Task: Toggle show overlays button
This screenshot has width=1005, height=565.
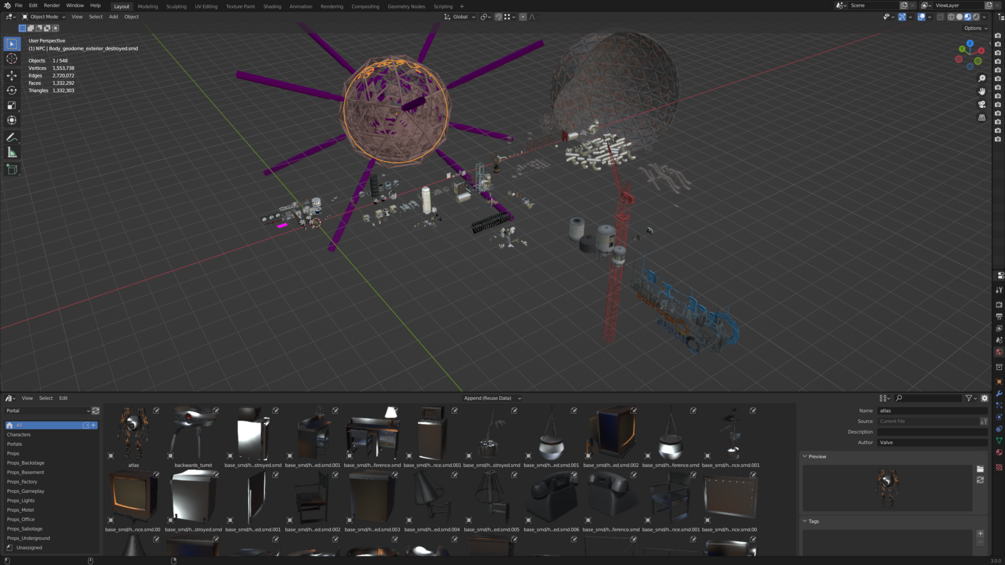Action: tap(921, 17)
